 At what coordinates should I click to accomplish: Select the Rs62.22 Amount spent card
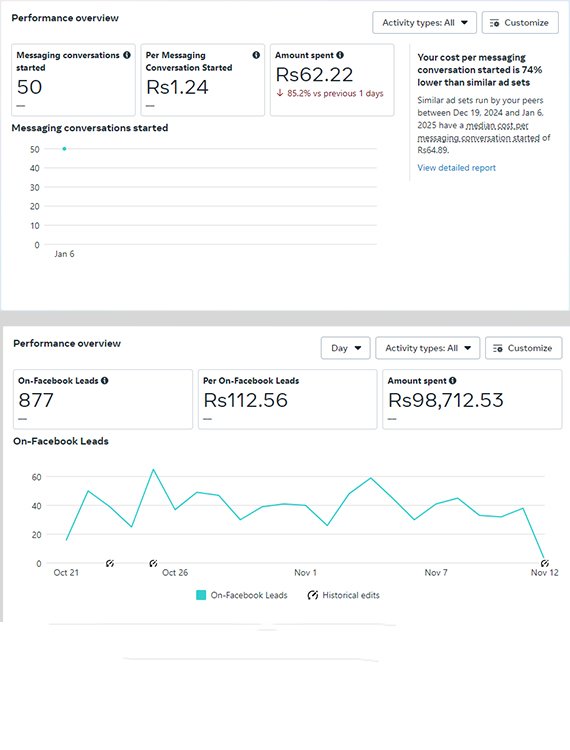[332, 80]
